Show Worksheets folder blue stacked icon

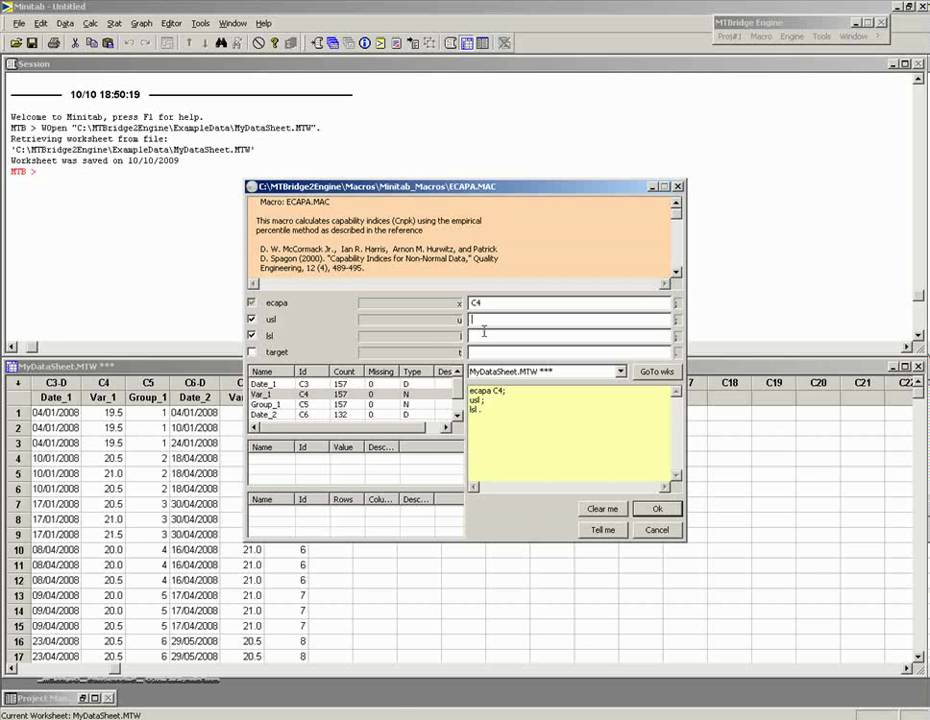click(333, 43)
